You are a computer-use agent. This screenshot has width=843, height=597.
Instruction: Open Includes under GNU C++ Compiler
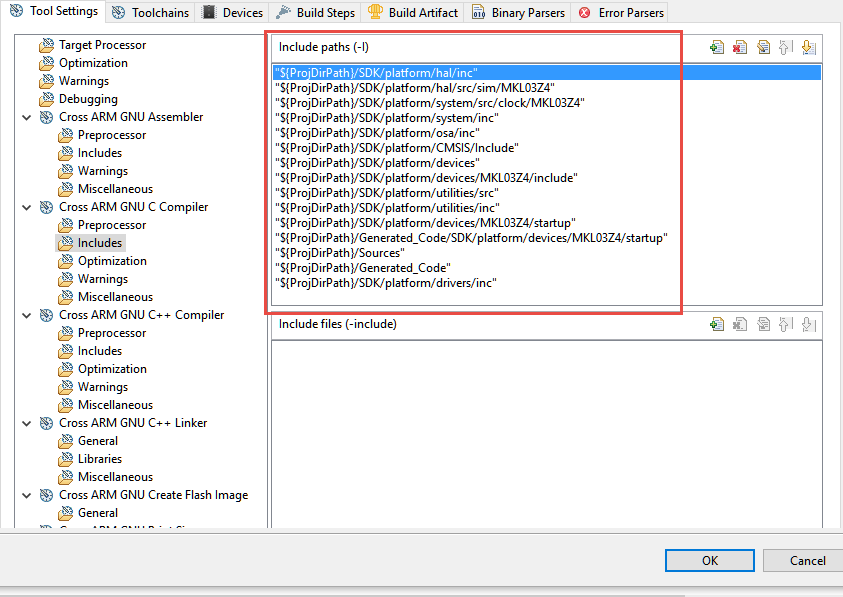click(x=99, y=351)
